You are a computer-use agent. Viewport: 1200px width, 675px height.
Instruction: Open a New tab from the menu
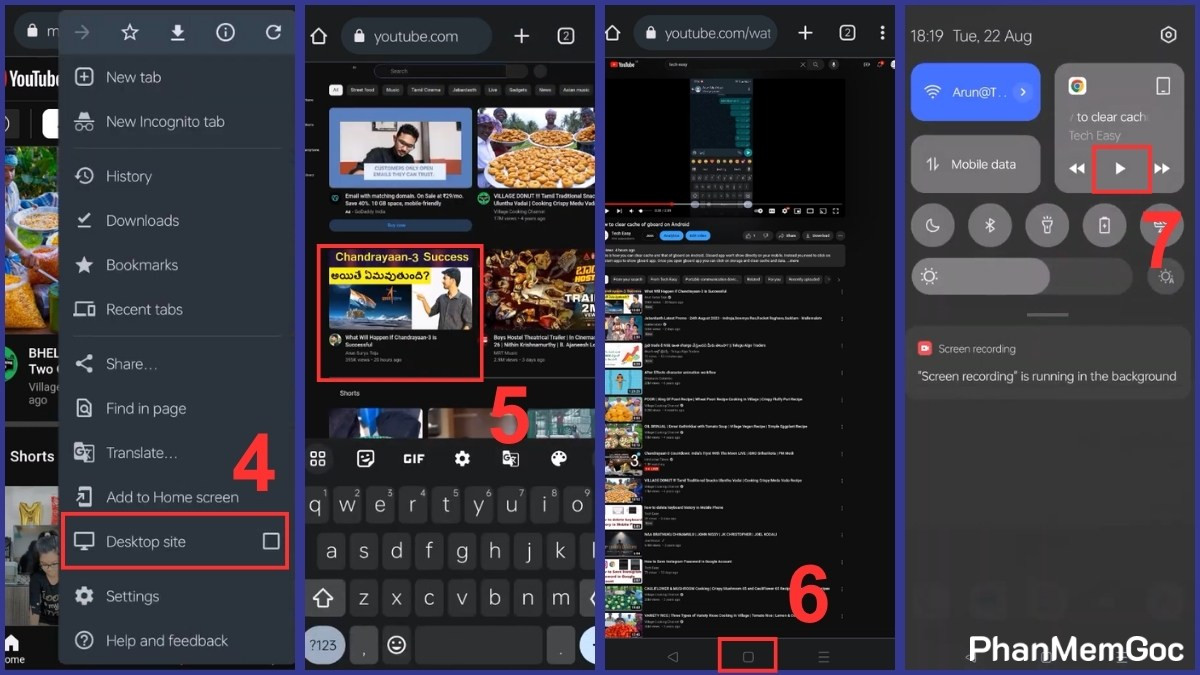tap(177, 77)
